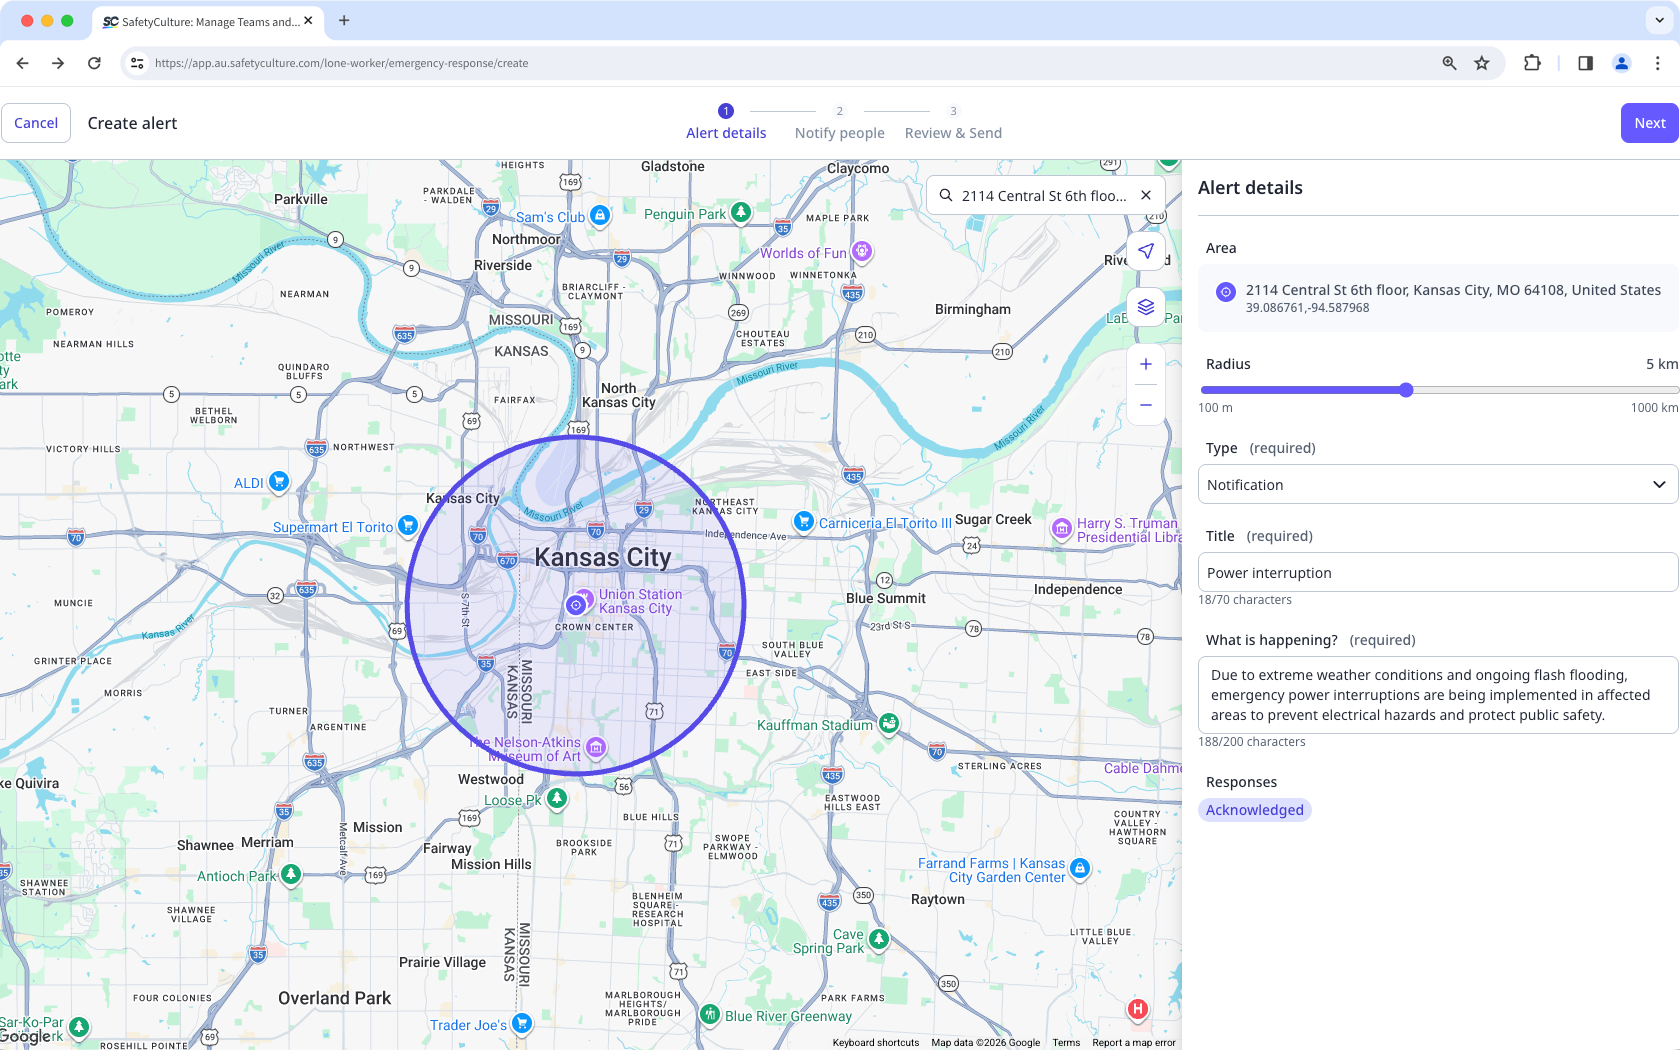Open the Chrome three-dot menu
The image size is (1680, 1050).
(1657, 63)
